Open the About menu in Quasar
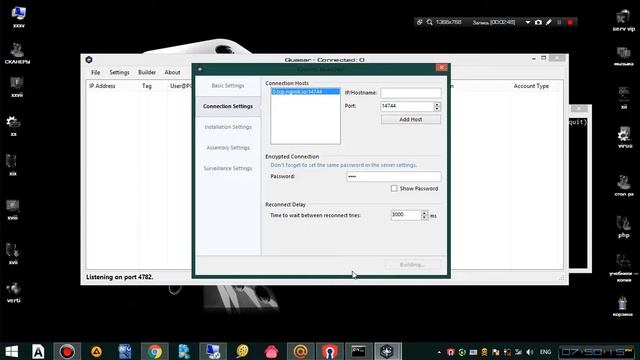The height and width of the screenshot is (360, 640). click(172, 72)
